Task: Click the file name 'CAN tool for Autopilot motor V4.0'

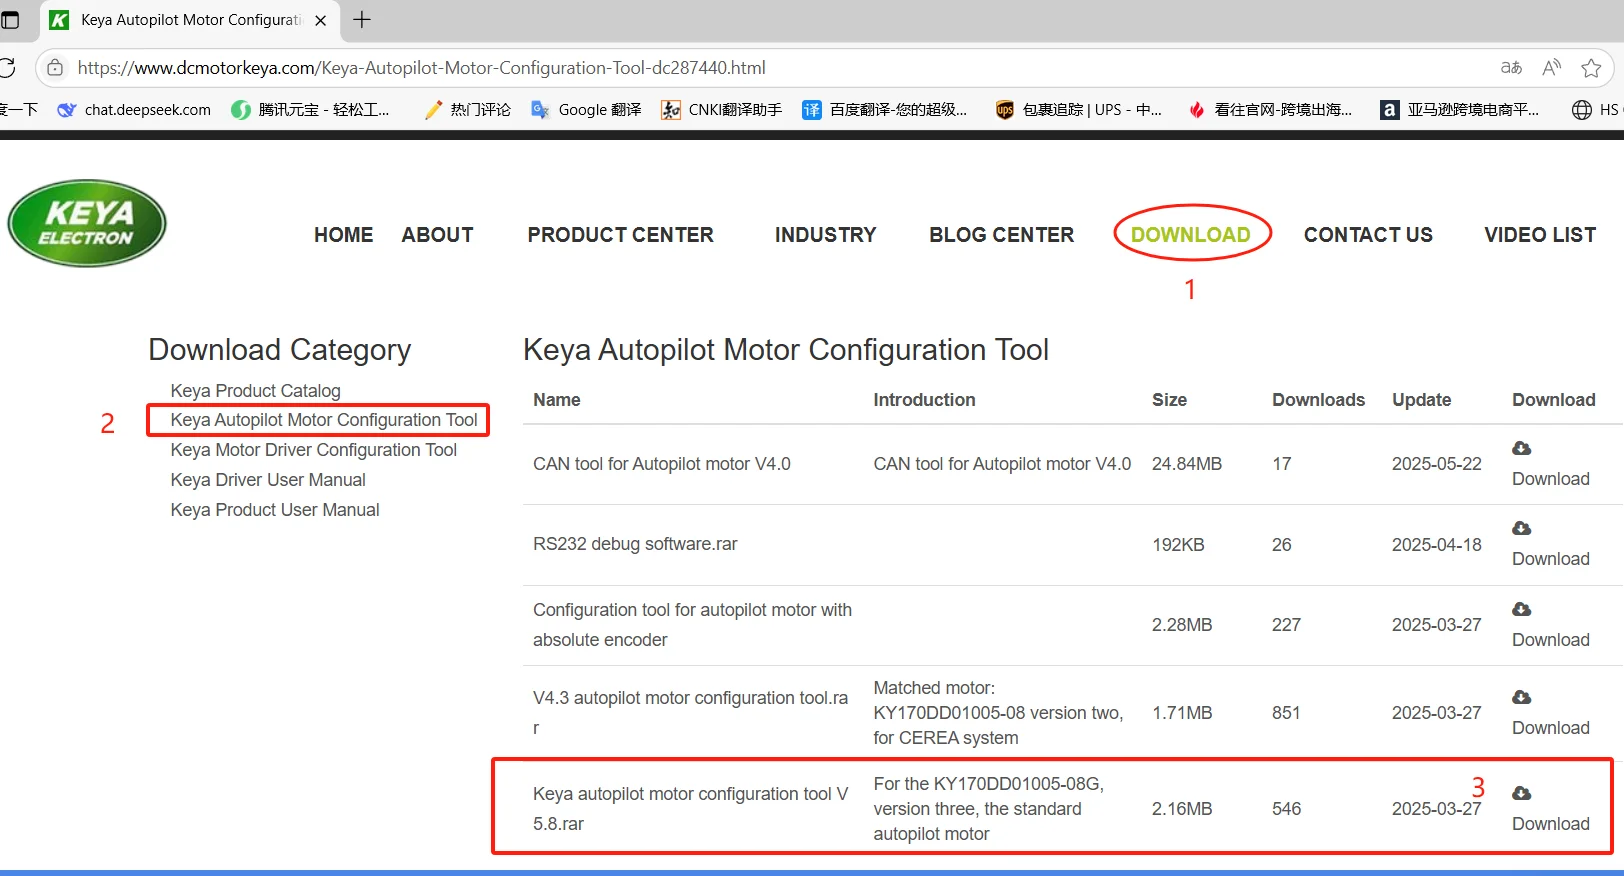Action: (x=662, y=464)
